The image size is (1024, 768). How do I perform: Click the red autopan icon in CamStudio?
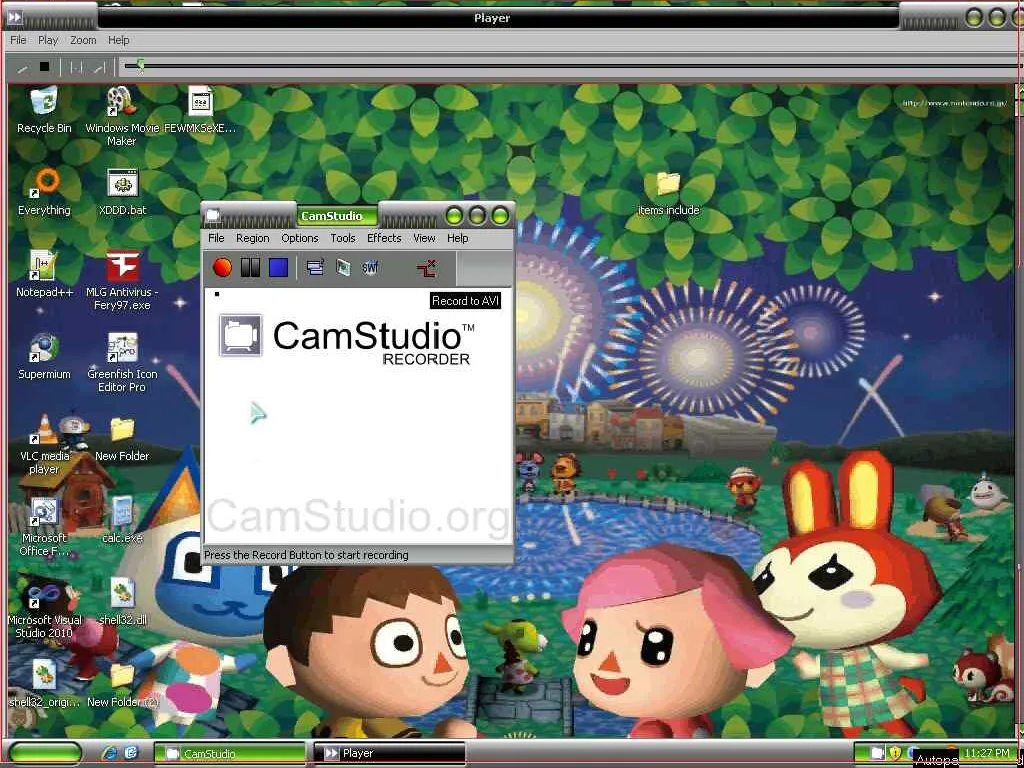pyautogui.click(x=426, y=268)
